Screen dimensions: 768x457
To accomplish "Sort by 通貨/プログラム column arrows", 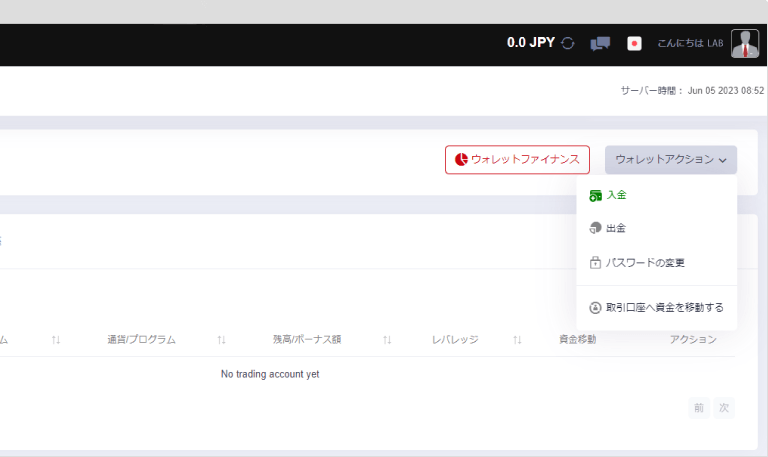I will pyautogui.click(x=221, y=339).
